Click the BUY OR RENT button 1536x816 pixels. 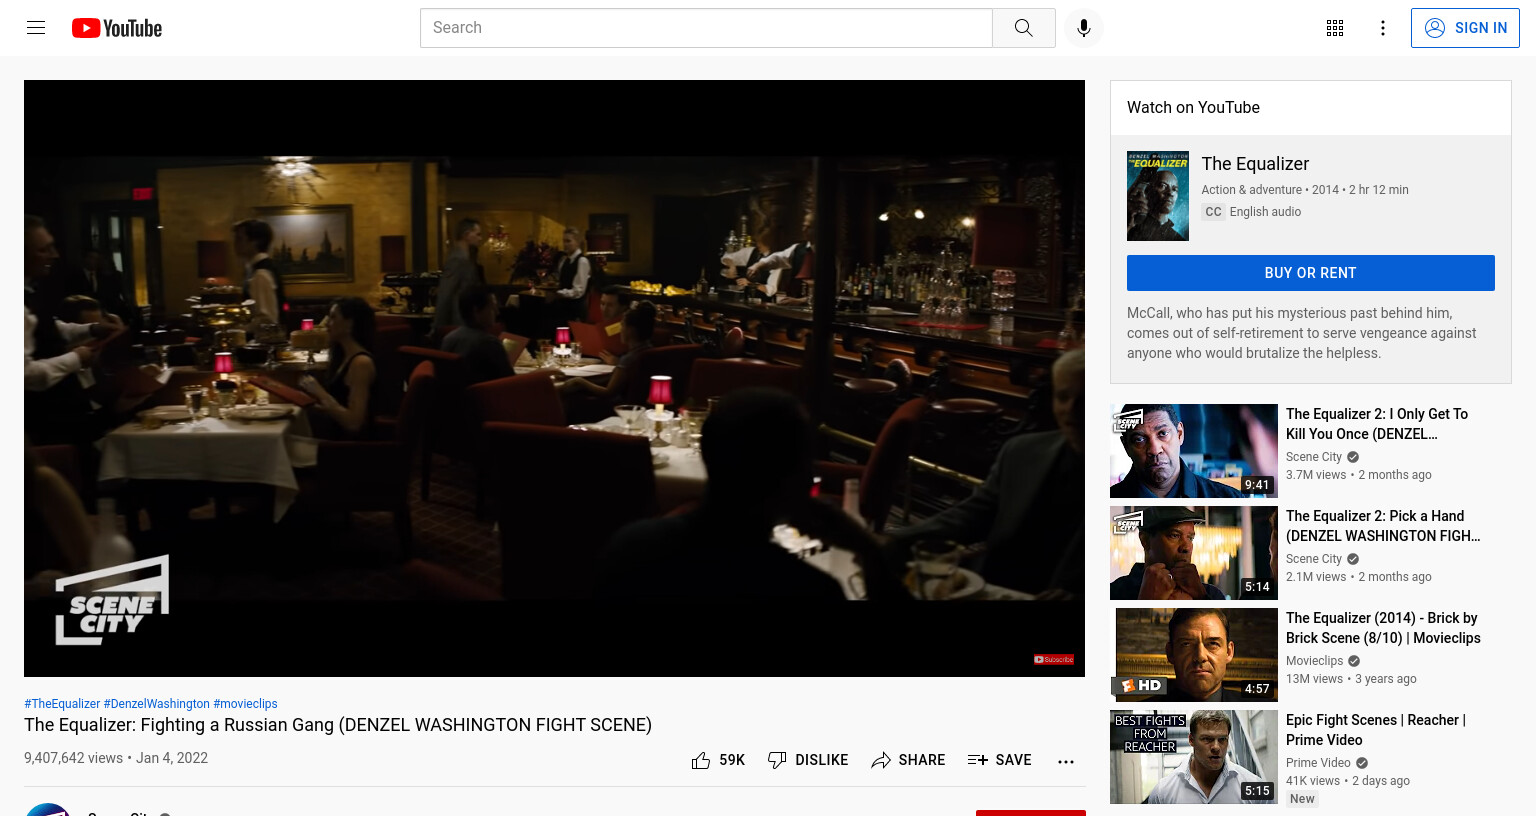click(x=1310, y=273)
